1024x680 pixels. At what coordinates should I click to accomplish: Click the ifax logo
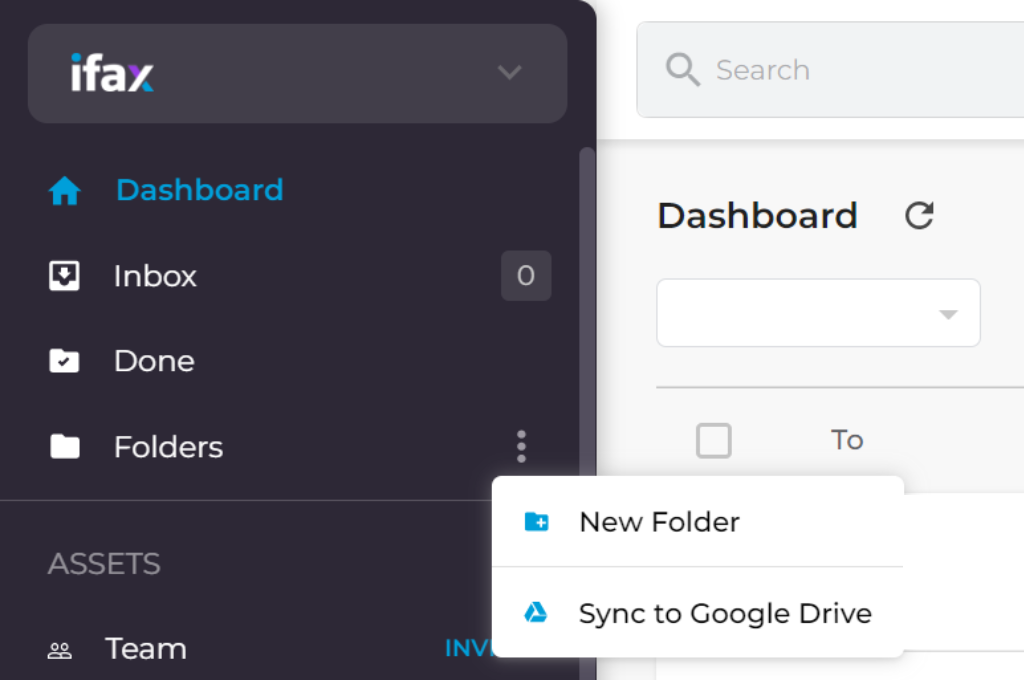112,73
